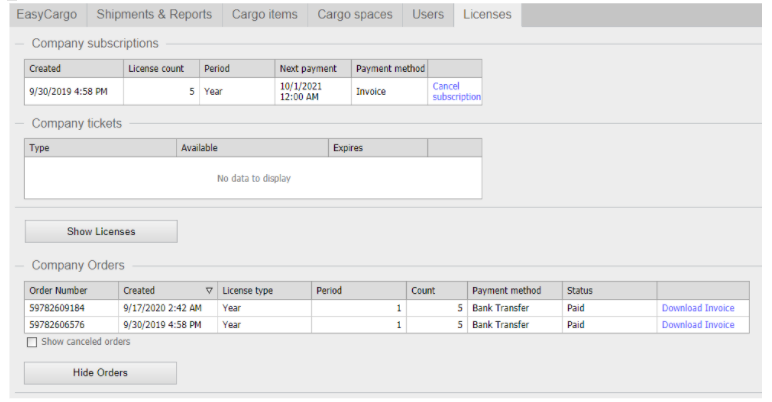The image size is (772, 402).
Task: Click the Status column header
Action: 580,291
